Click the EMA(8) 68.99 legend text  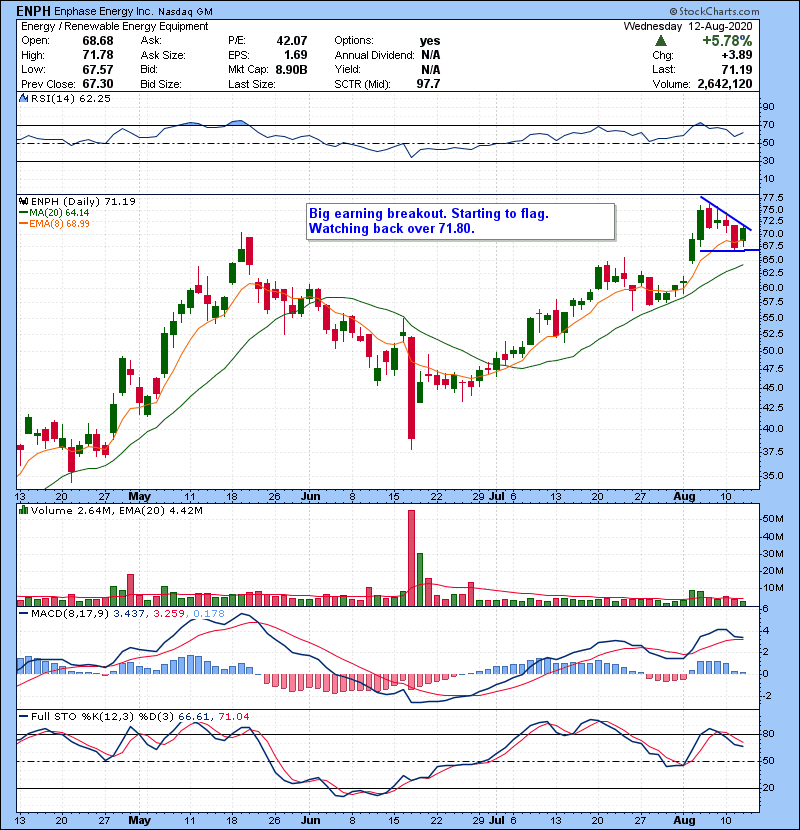(x=59, y=223)
